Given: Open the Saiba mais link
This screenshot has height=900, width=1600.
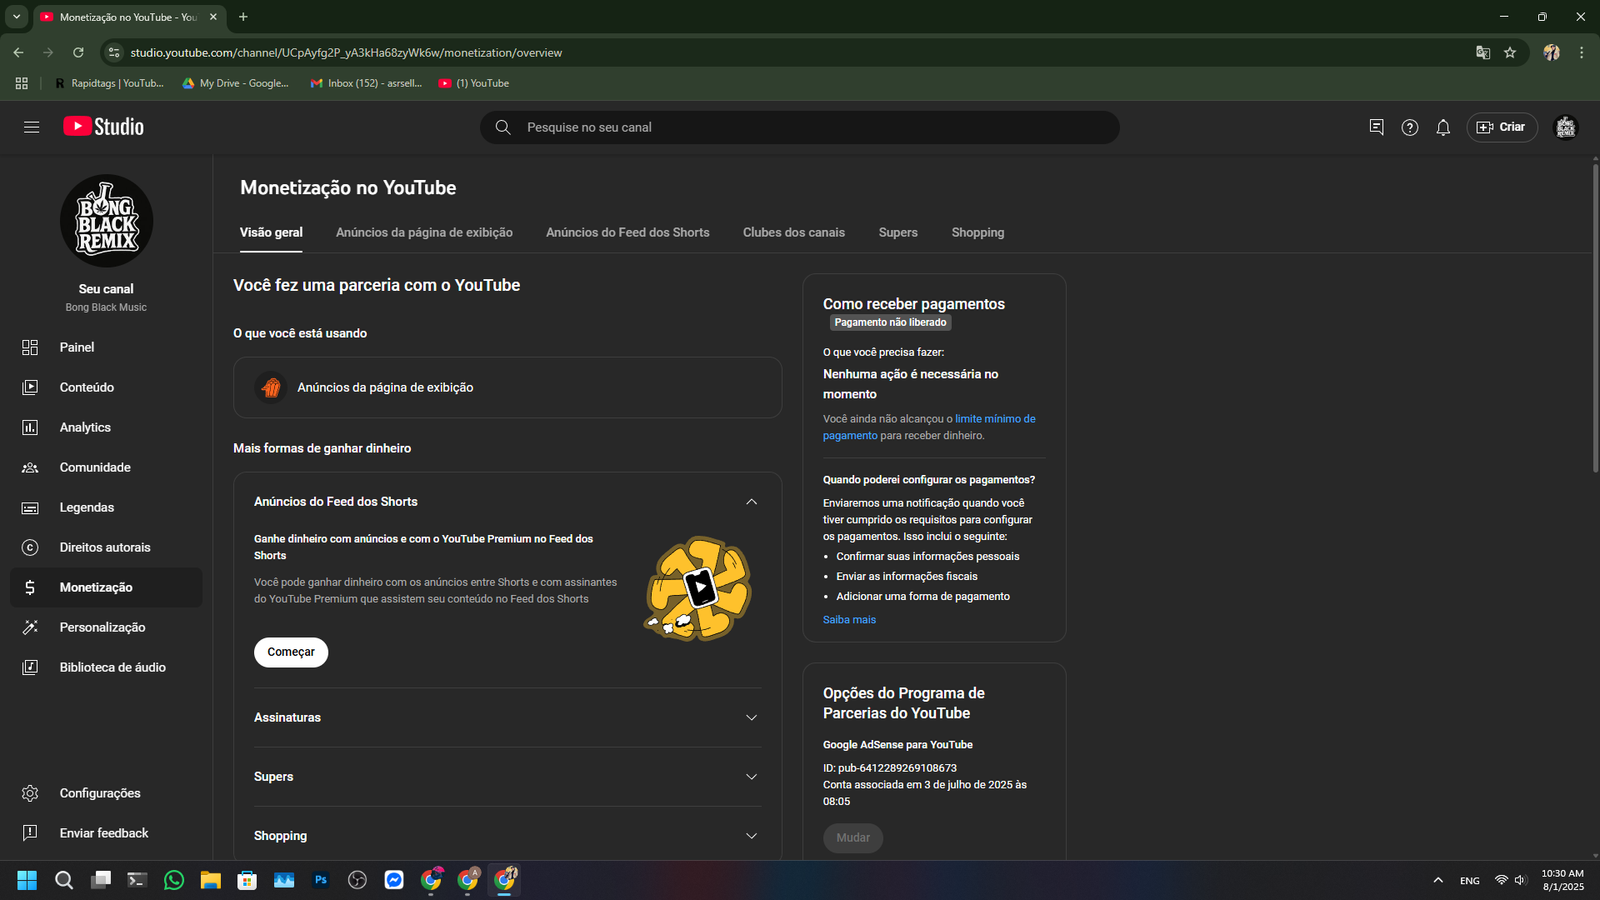Looking at the screenshot, I should [x=849, y=620].
